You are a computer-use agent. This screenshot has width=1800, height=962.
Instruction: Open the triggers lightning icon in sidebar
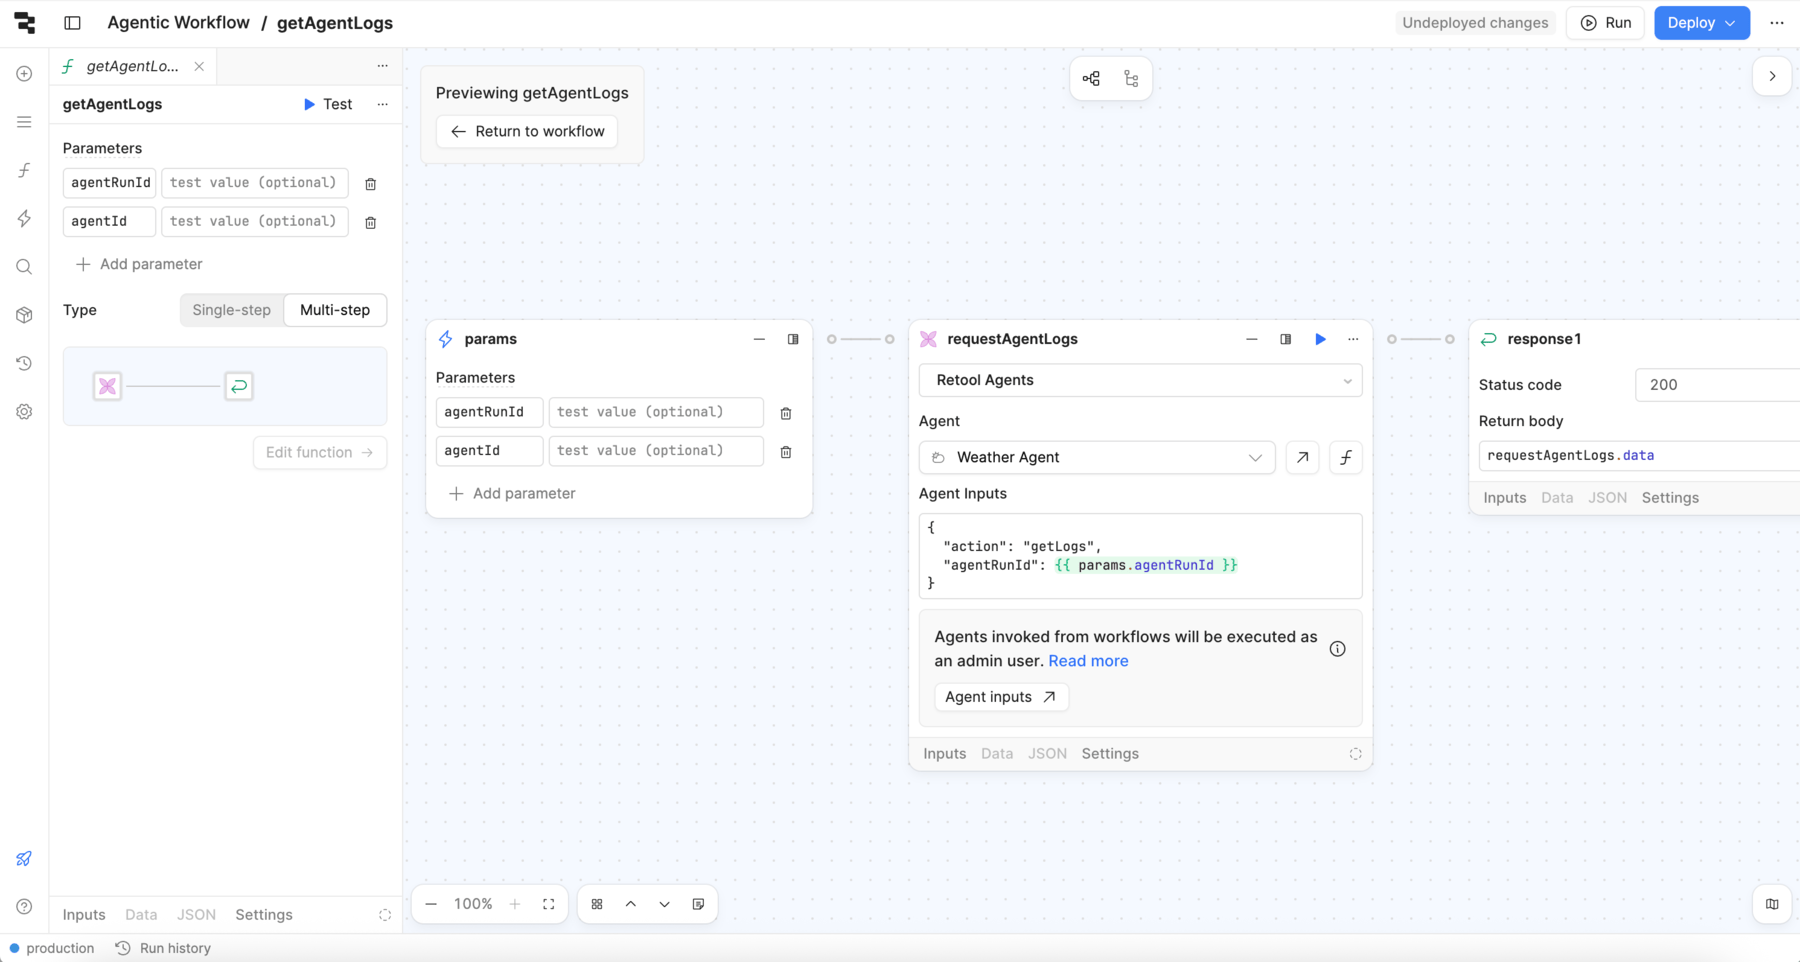tap(24, 218)
